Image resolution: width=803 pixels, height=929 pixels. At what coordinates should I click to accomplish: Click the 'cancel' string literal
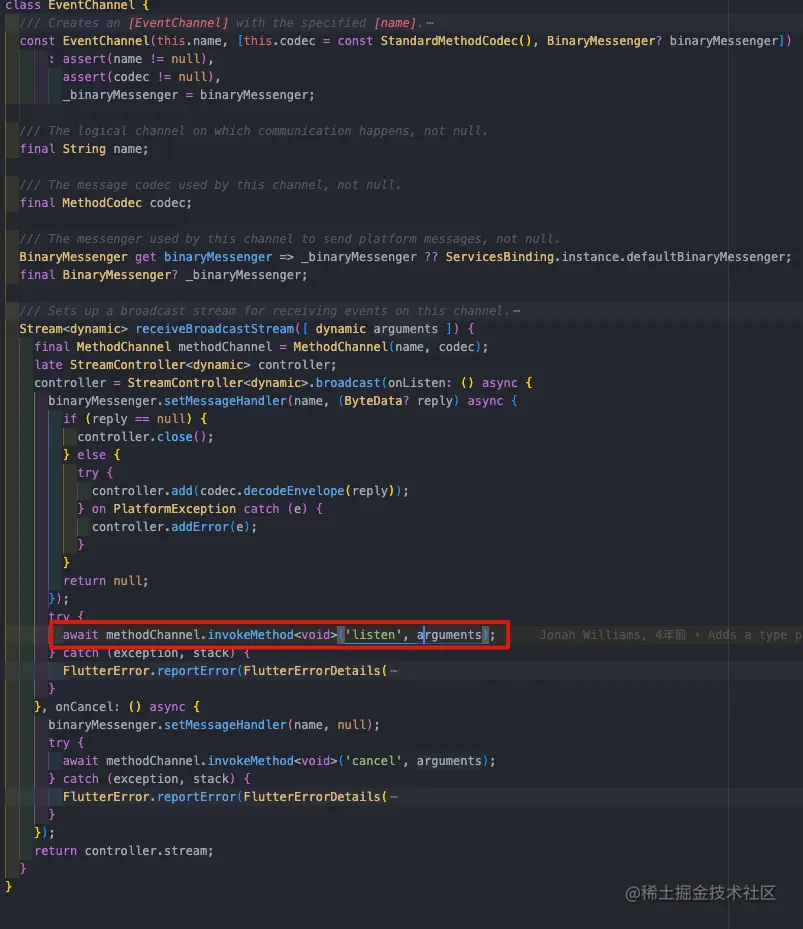[373, 761]
